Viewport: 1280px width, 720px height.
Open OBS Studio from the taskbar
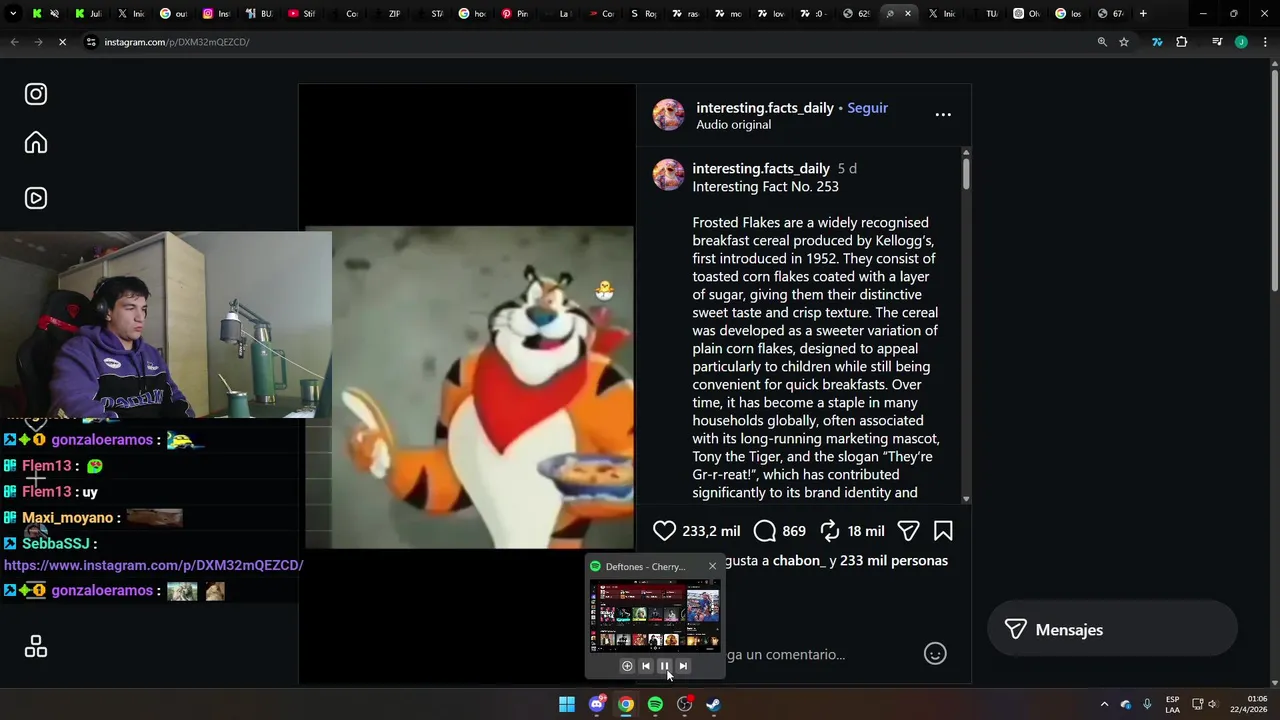tap(684, 704)
